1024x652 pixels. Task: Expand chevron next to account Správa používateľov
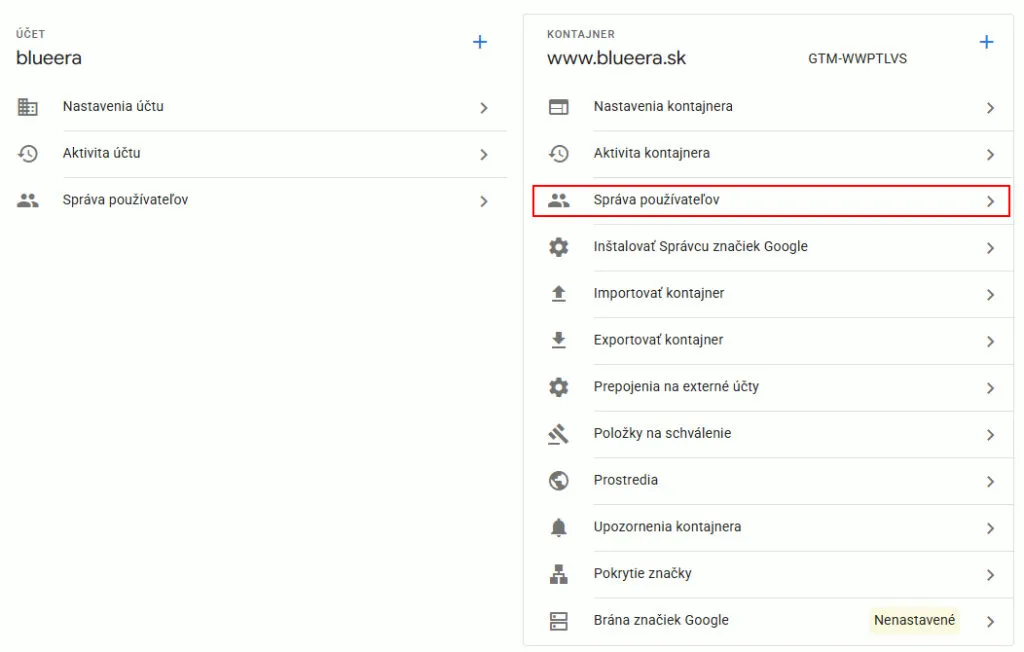coord(484,201)
